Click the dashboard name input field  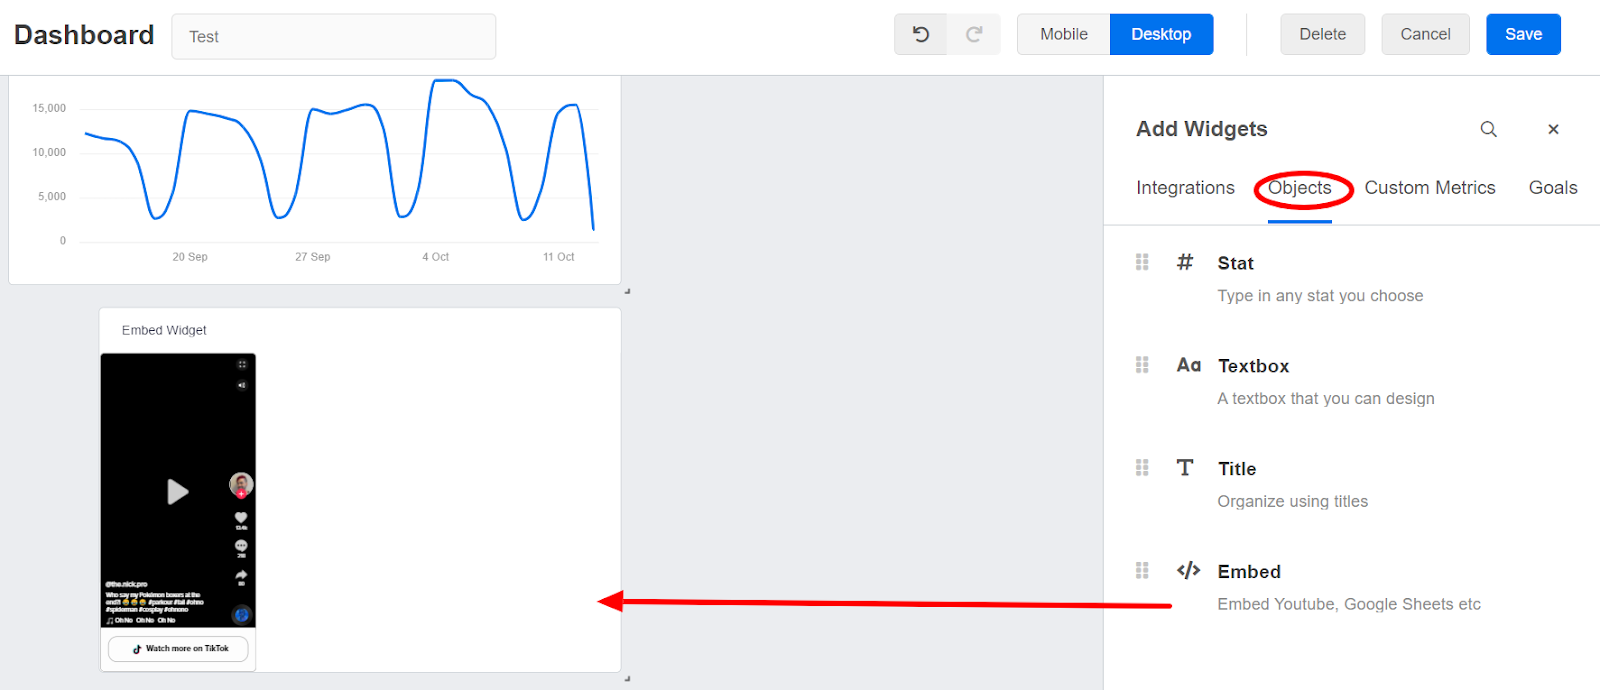333,35
